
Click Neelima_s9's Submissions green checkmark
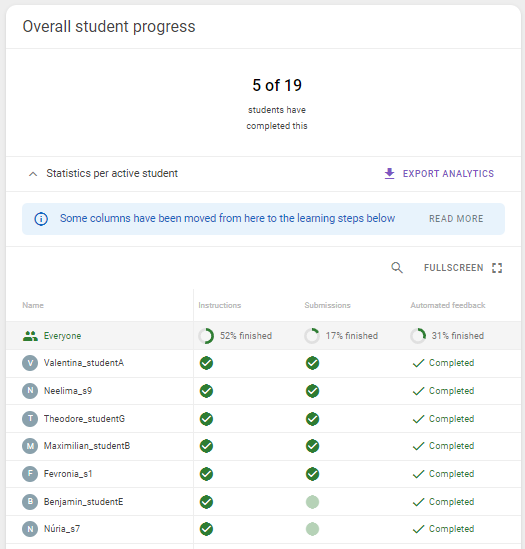pyautogui.click(x=312, y=391)
